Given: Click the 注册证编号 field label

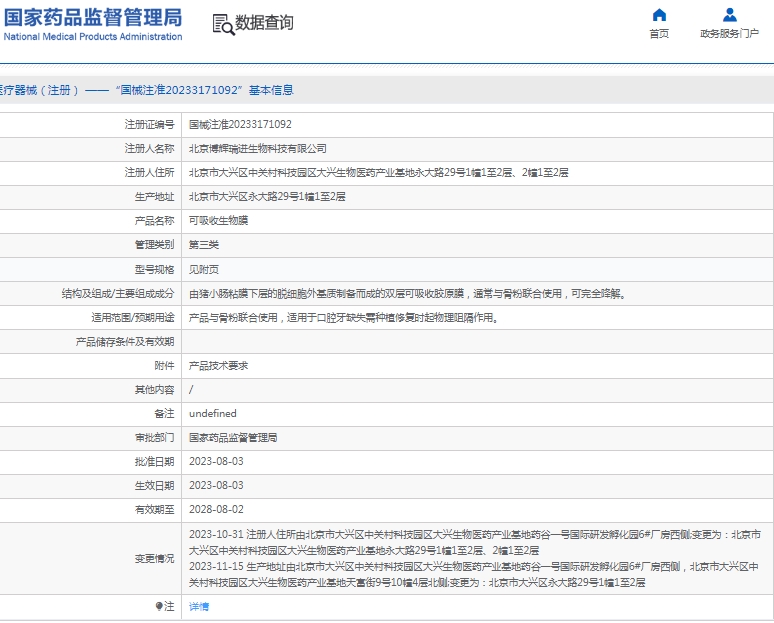Looking at the screenshot, I should pos(150,124).
